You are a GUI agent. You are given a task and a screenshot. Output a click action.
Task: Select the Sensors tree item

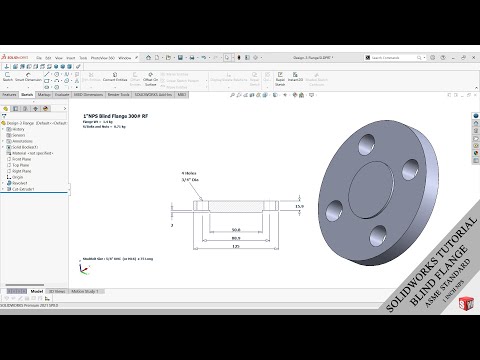[x=16, y=135]
